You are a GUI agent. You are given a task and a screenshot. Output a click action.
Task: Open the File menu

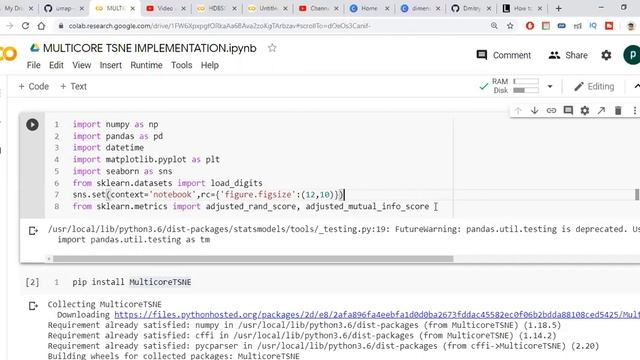pyautogui.click(x=33, y=65)
